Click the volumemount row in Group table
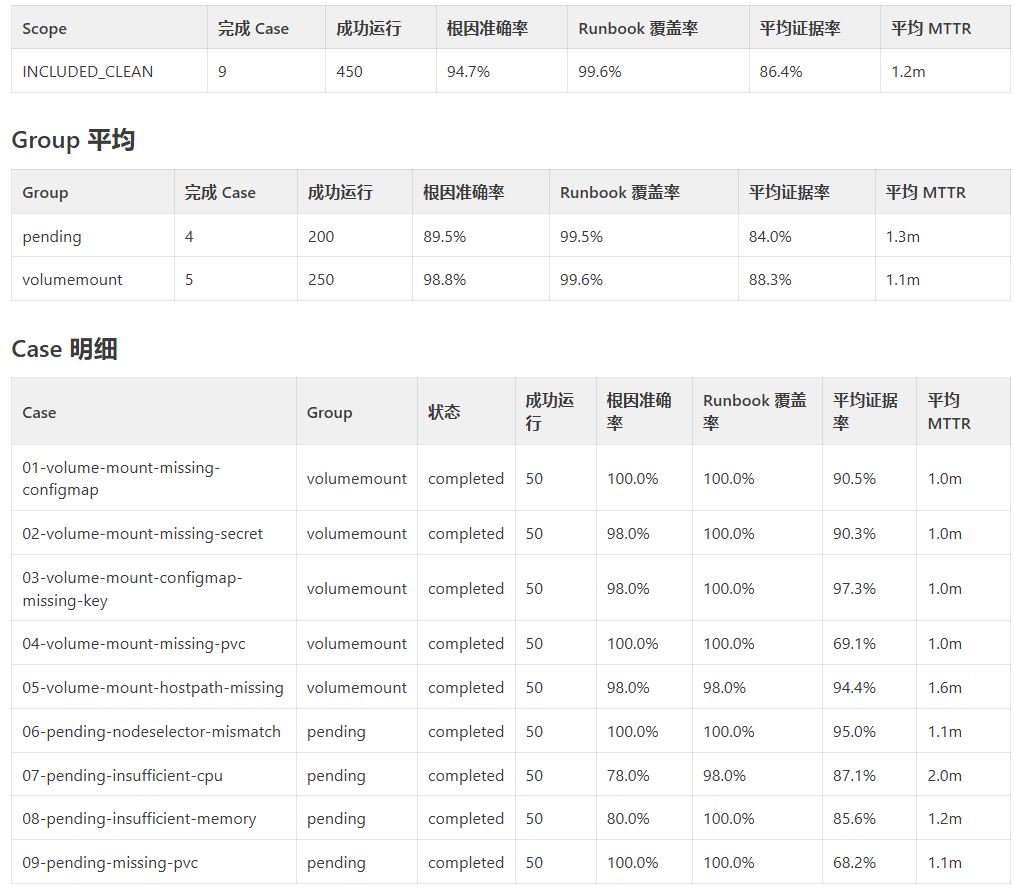 coord(511,279)
